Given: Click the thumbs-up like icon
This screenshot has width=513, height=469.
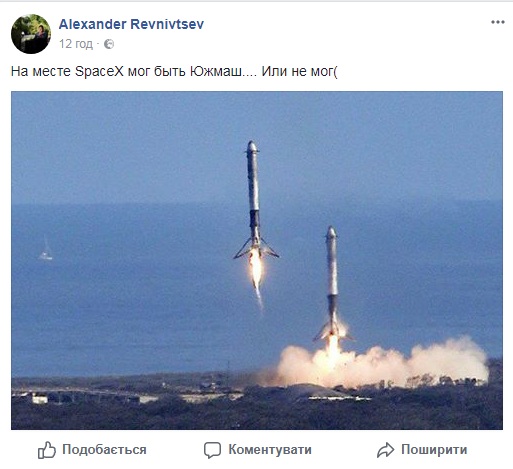Looking at the screenshot, I should [46, 450].
